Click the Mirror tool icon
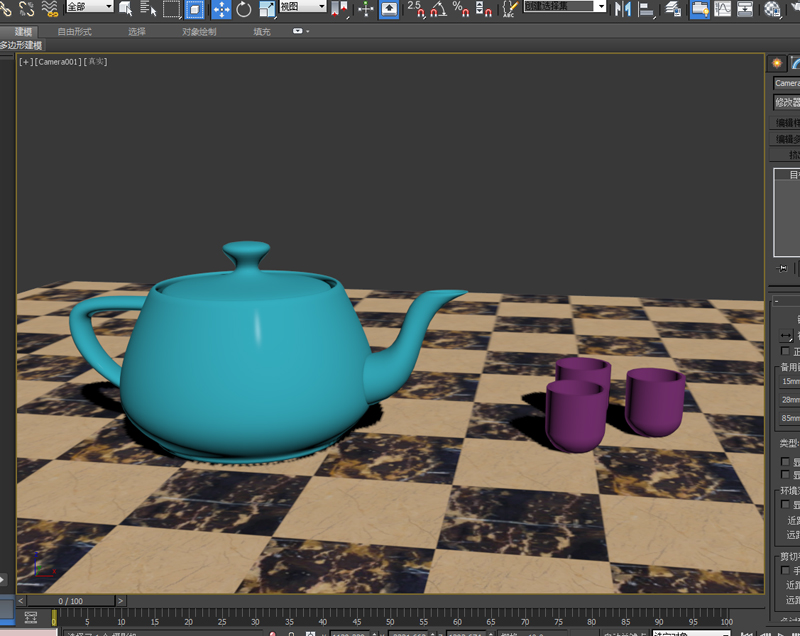 coord(623,9)
